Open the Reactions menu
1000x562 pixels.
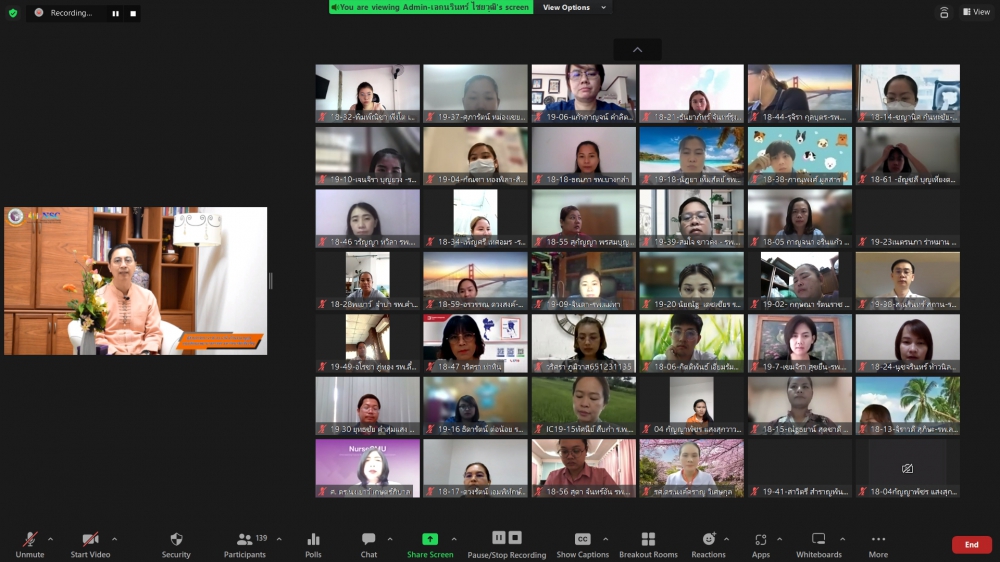pyautogui.click(x=708, y=540)
